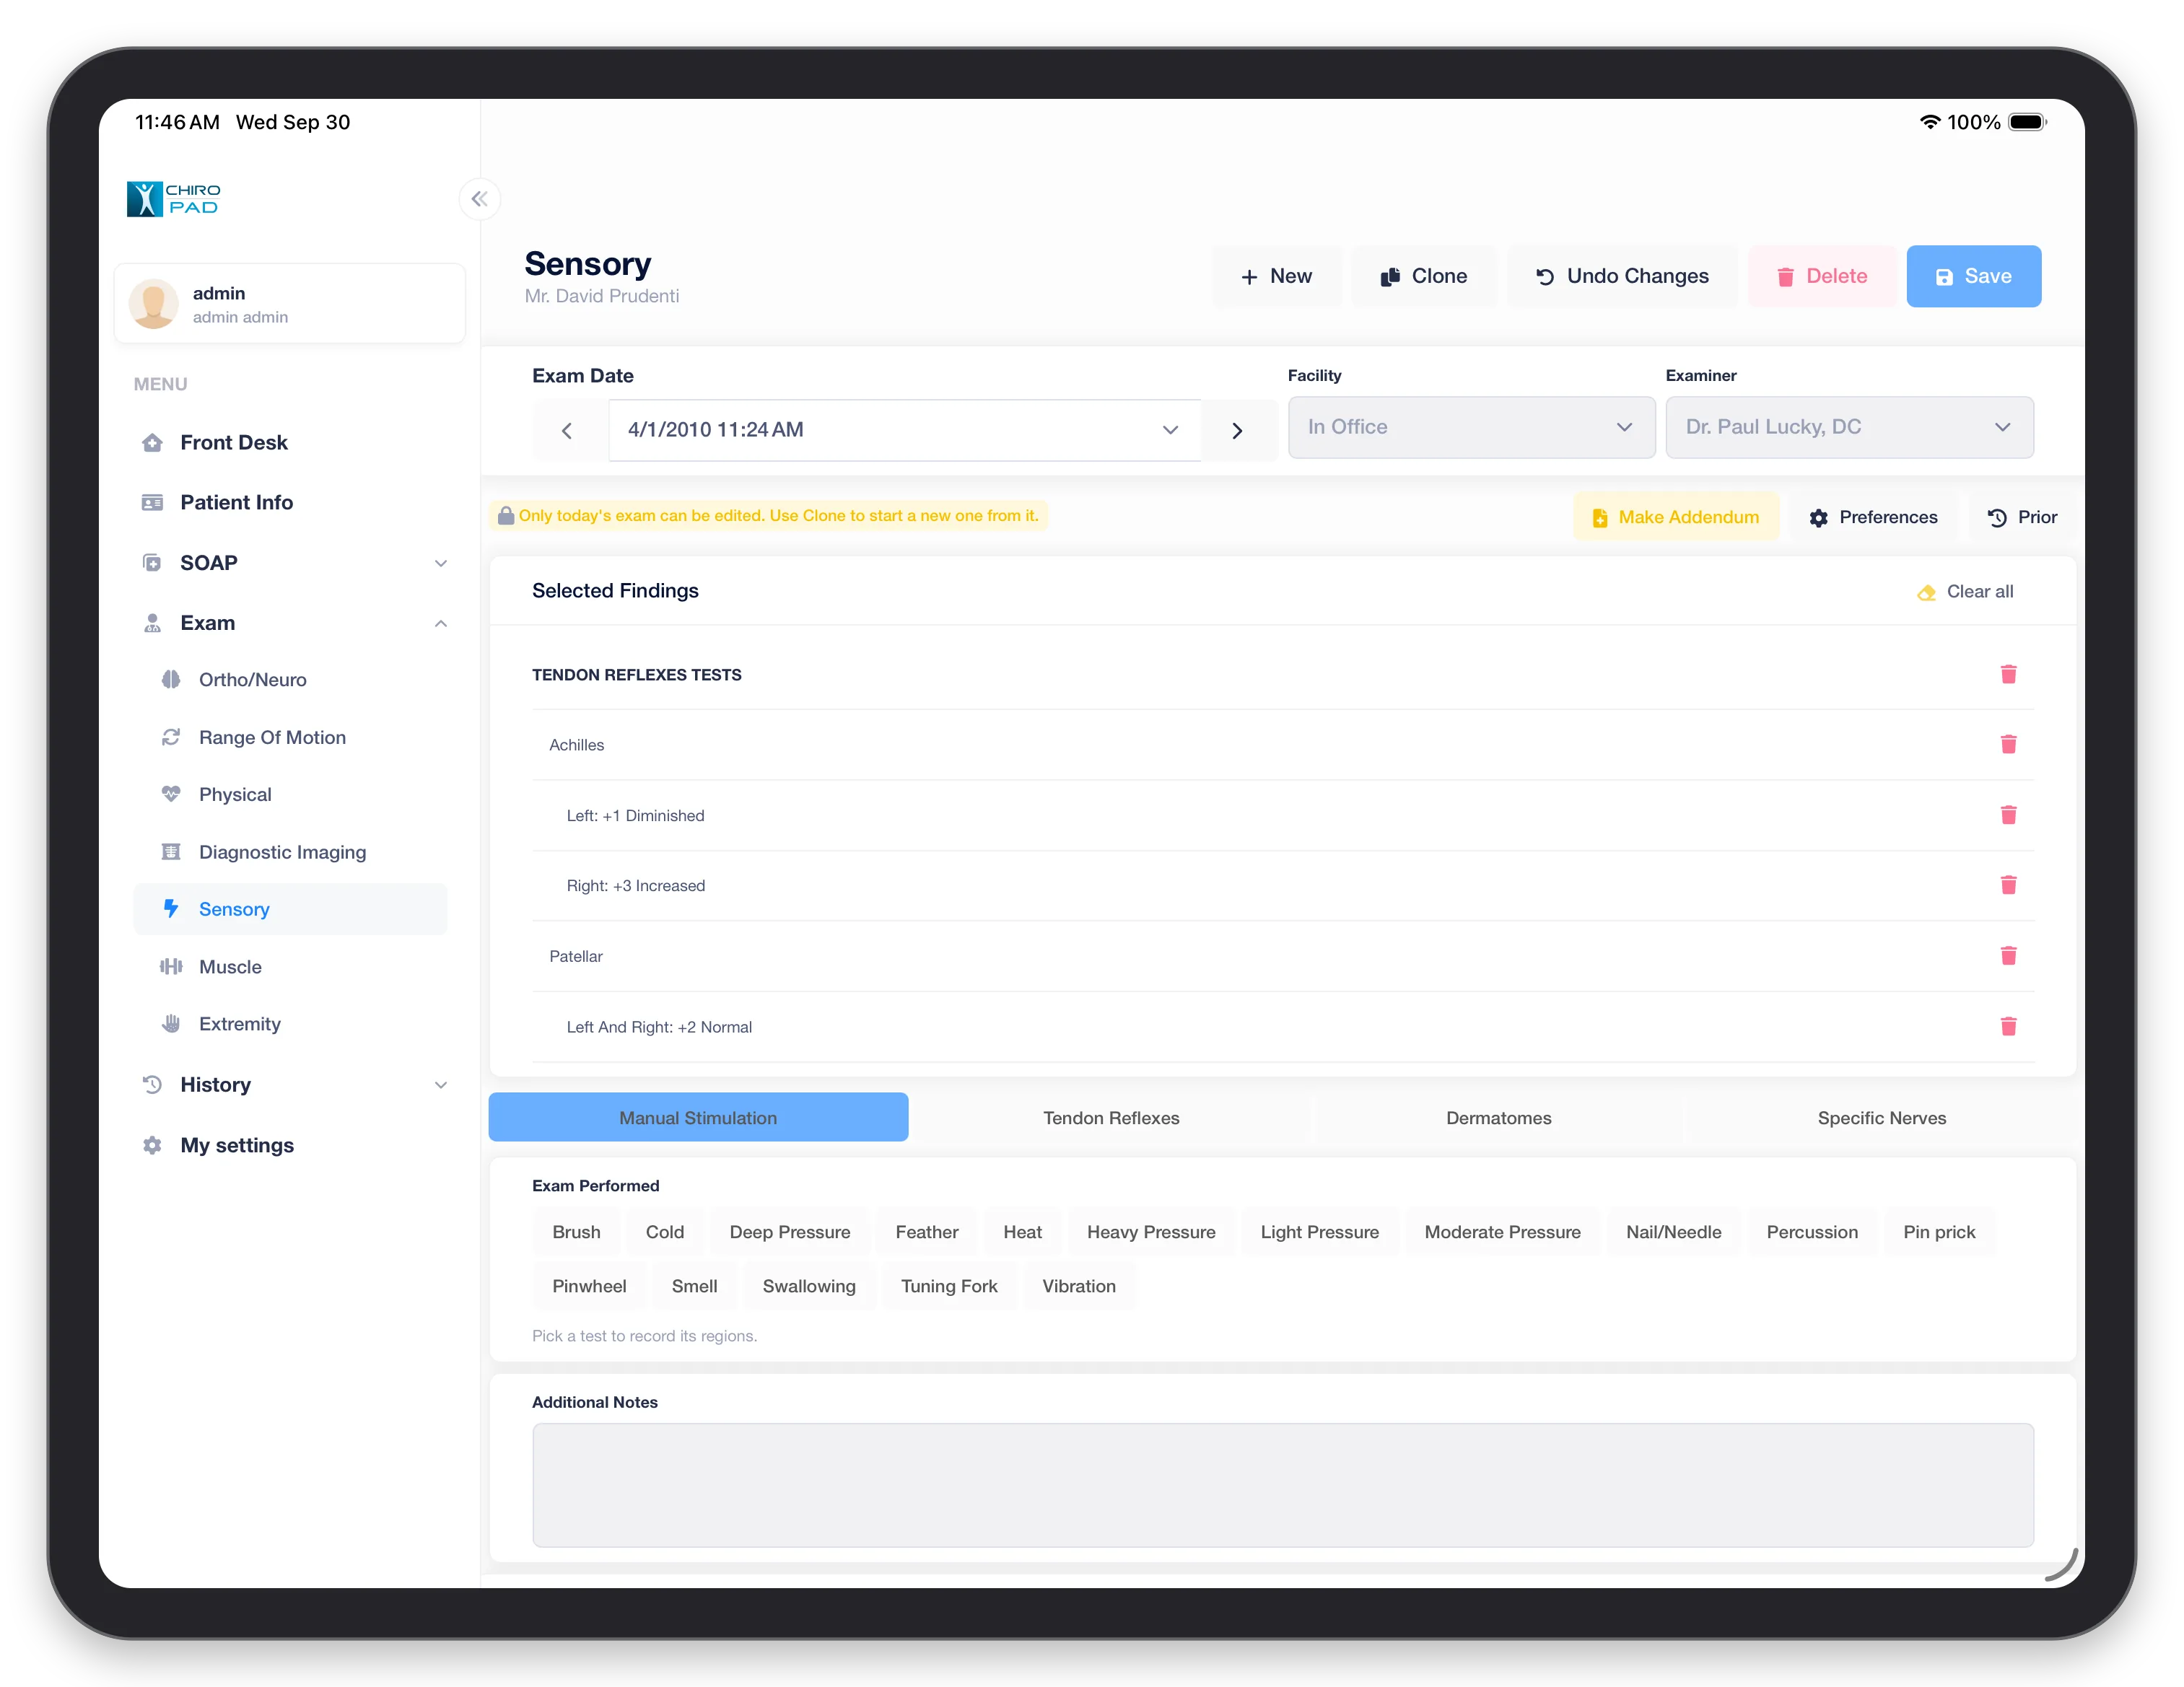
Task: Navigate to Extremity exam
Action: tap(290, 1024)
